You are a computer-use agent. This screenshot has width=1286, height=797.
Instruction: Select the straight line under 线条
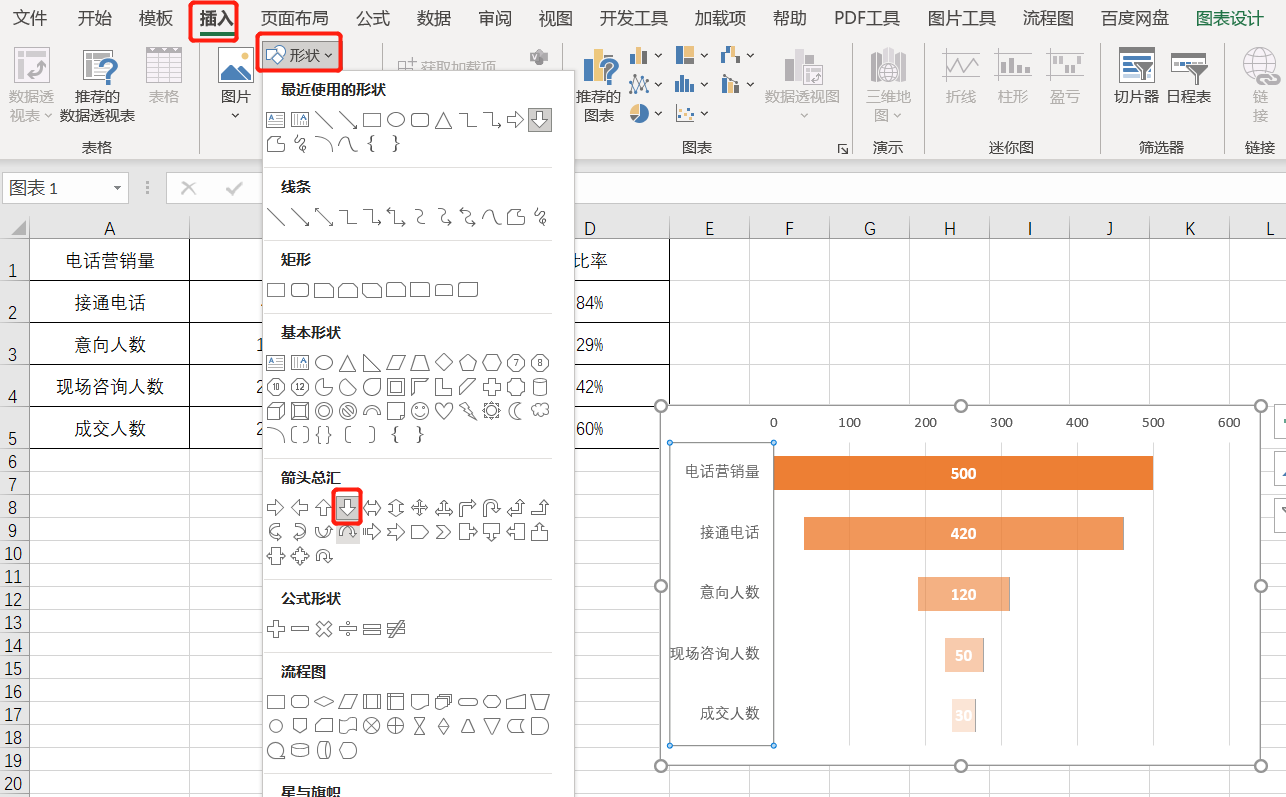click(x=276, y=216)
